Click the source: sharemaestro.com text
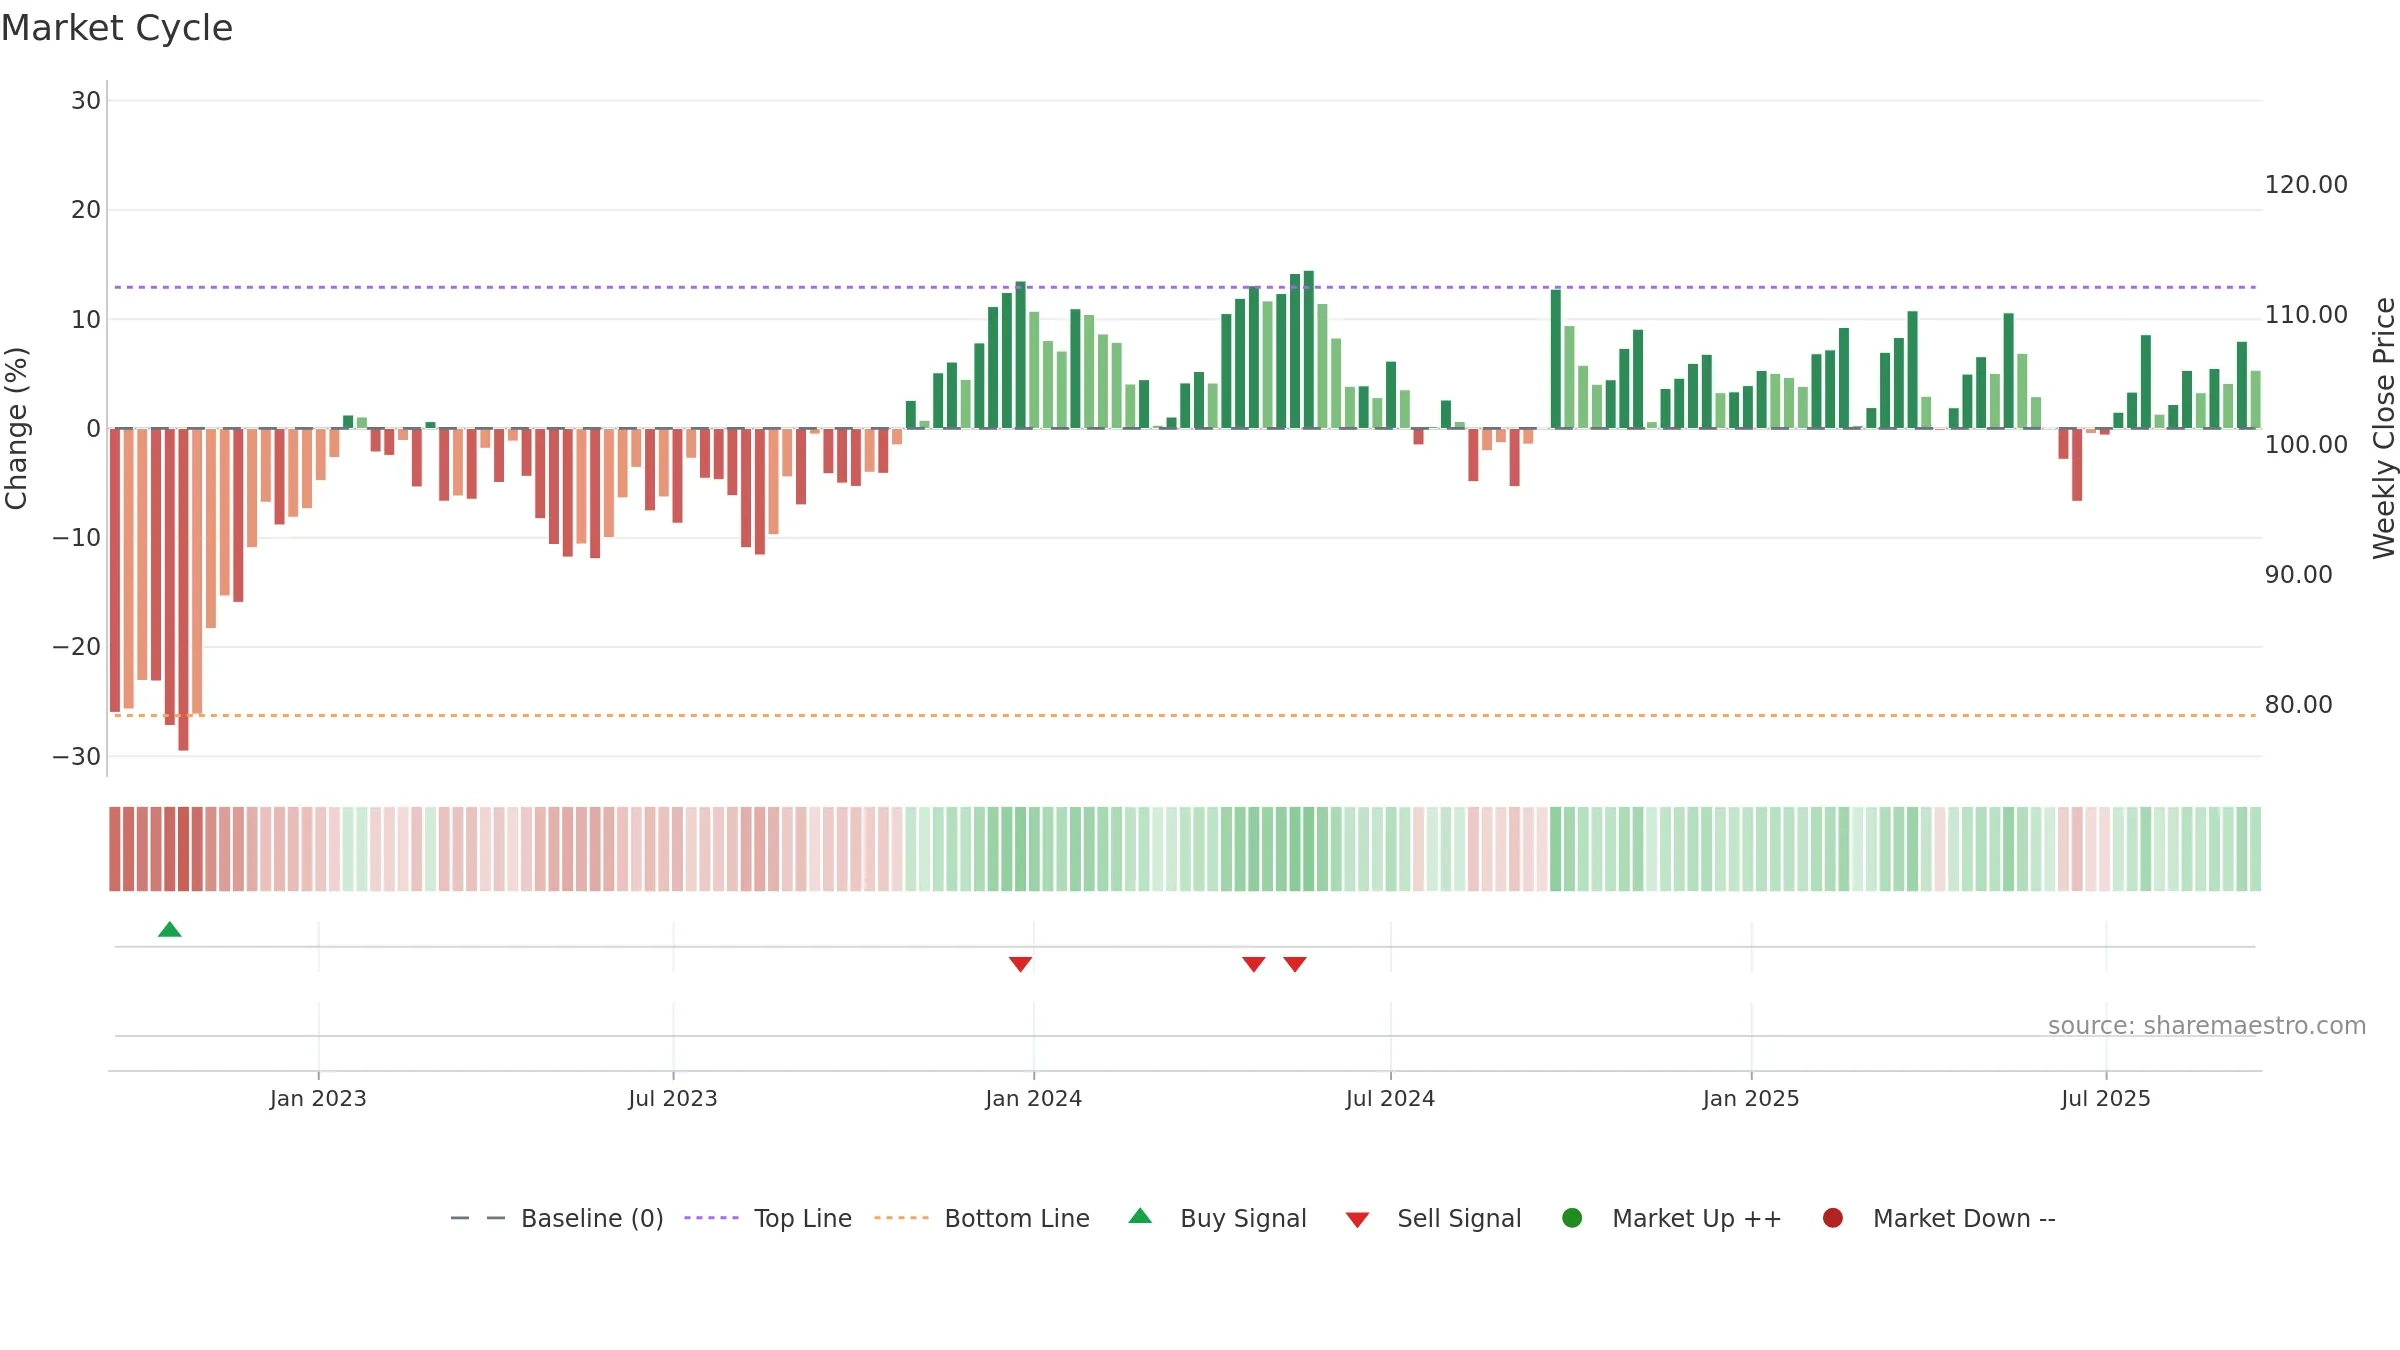 tap(2207, 1025)
